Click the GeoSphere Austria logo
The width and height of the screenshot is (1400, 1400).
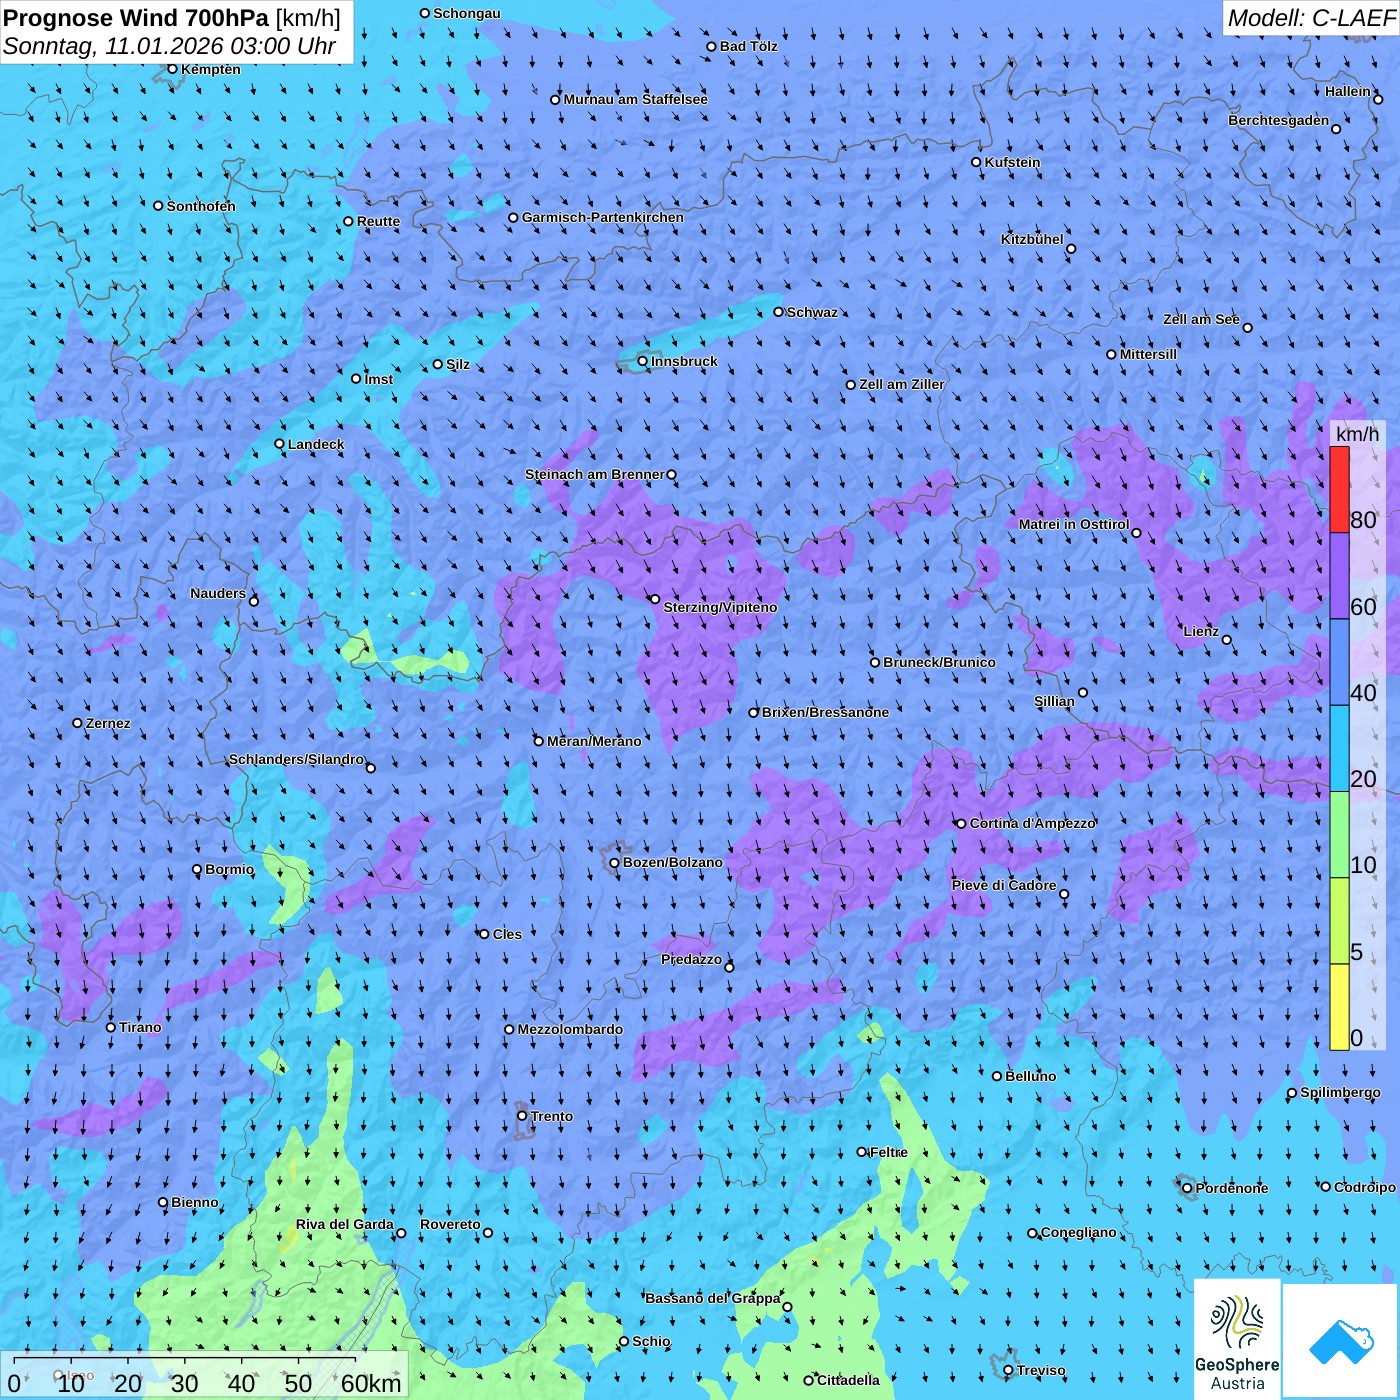(x=1237, y=1339)
